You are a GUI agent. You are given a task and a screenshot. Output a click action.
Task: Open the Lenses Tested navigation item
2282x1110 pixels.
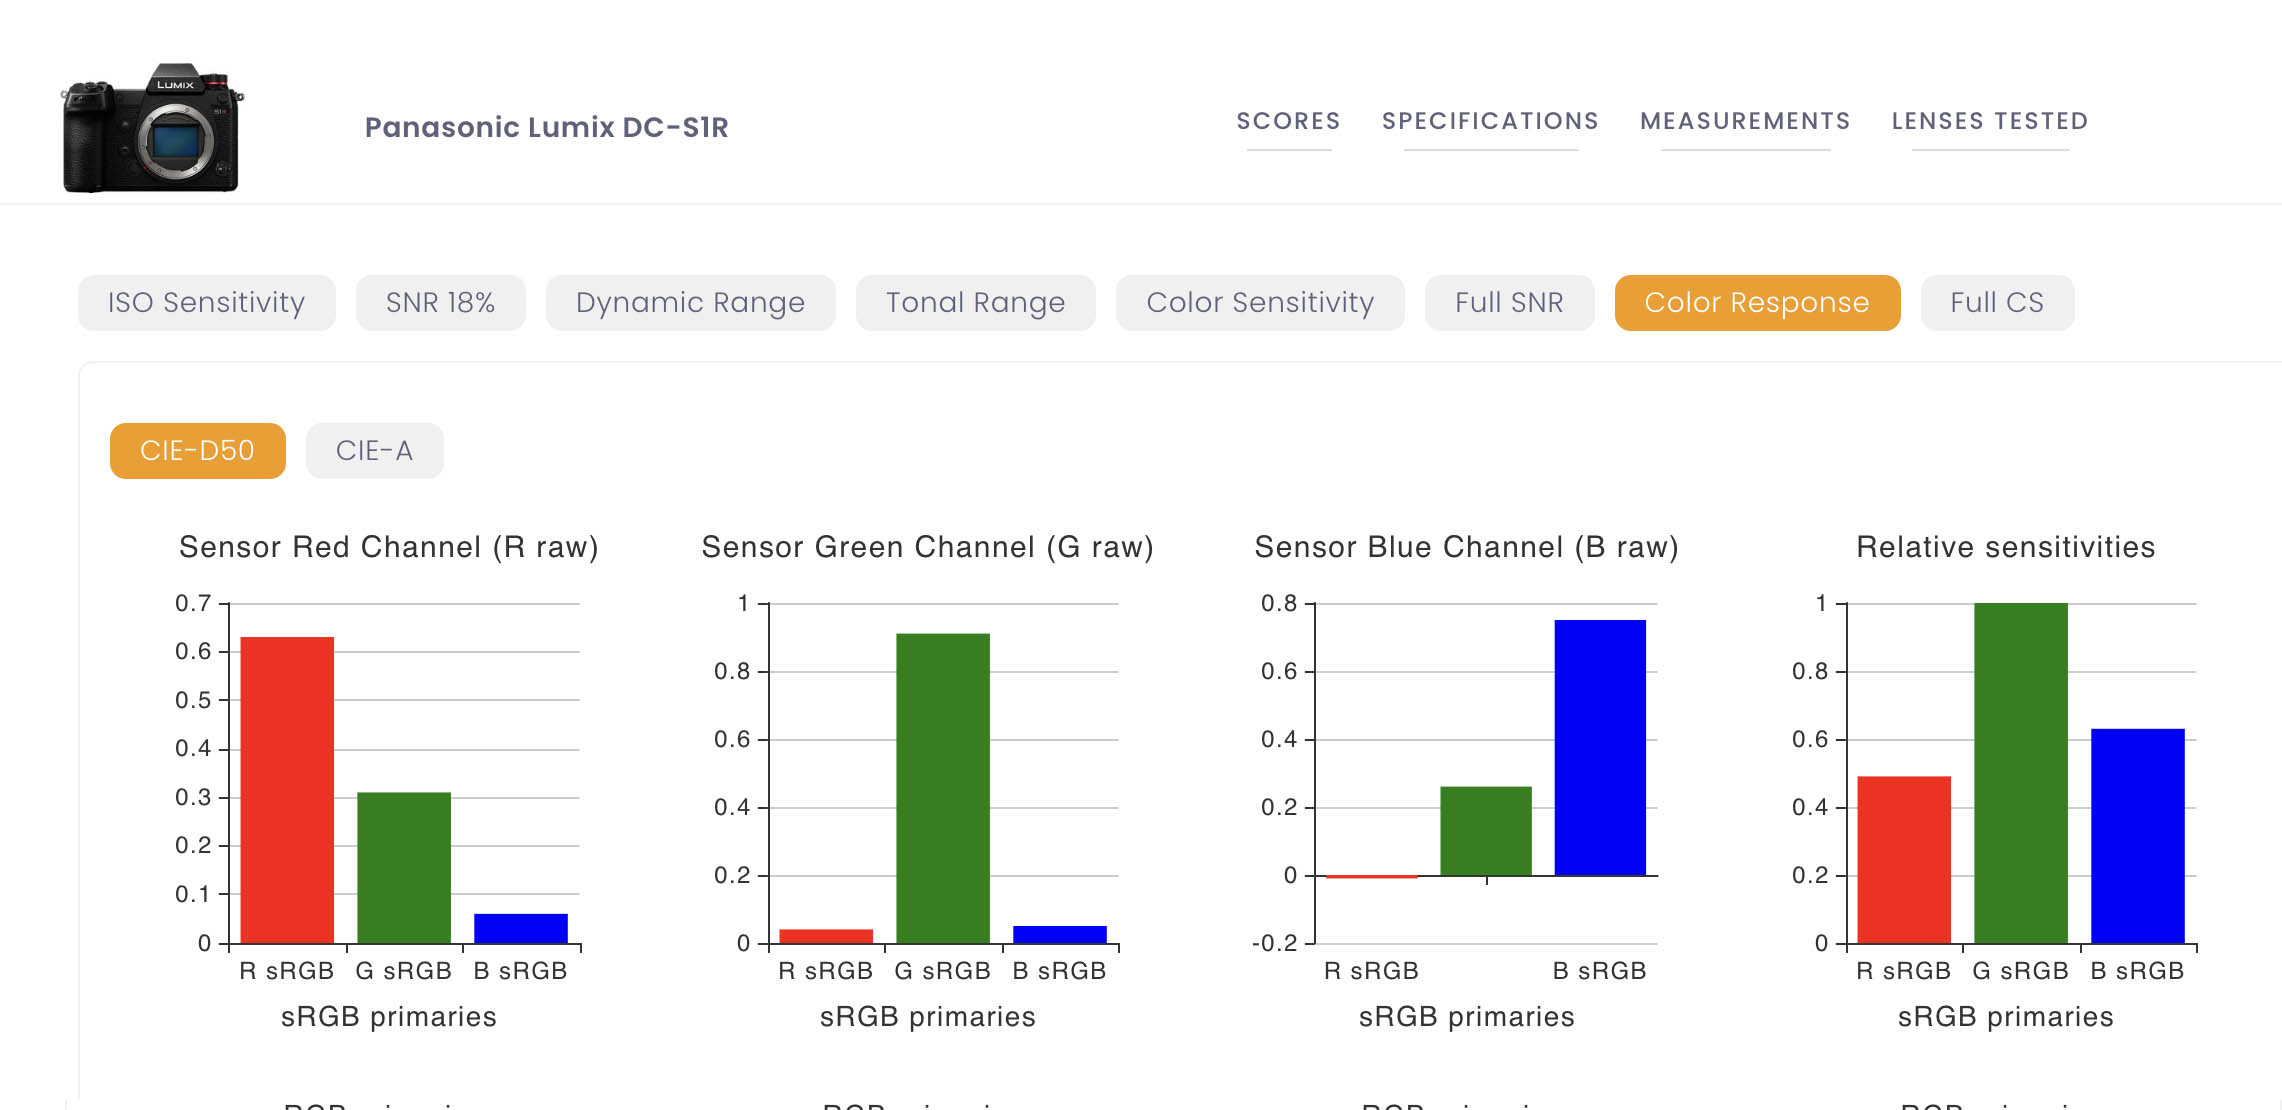[x=1990, y=121]
